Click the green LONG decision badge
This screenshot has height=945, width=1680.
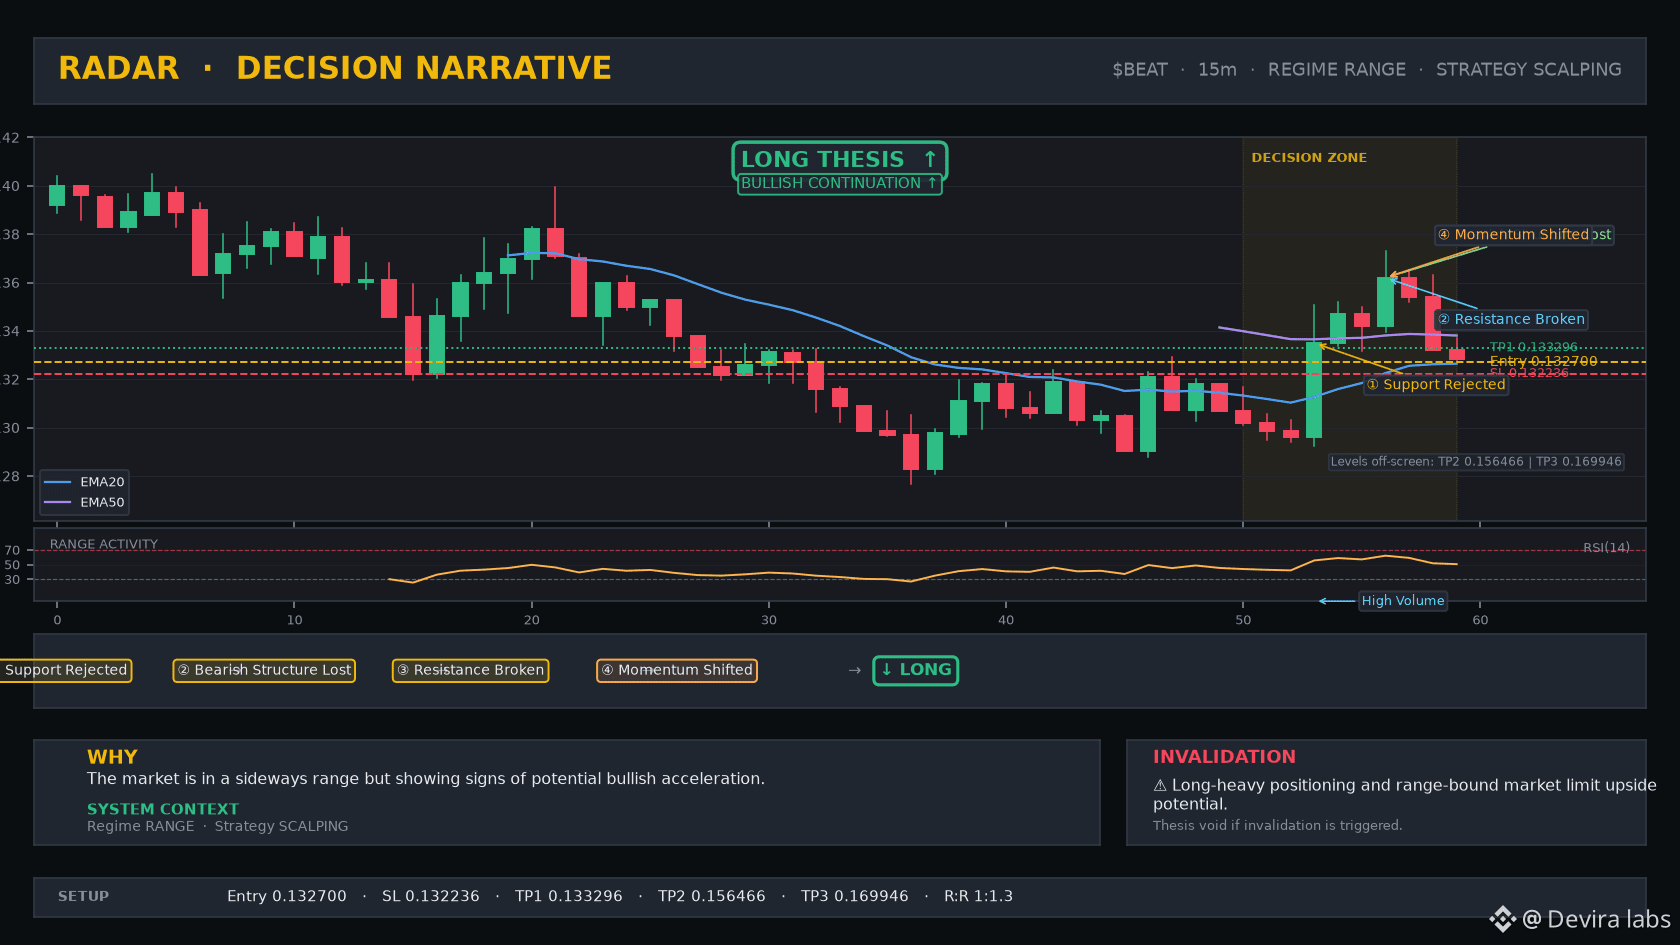pos(916,670)
